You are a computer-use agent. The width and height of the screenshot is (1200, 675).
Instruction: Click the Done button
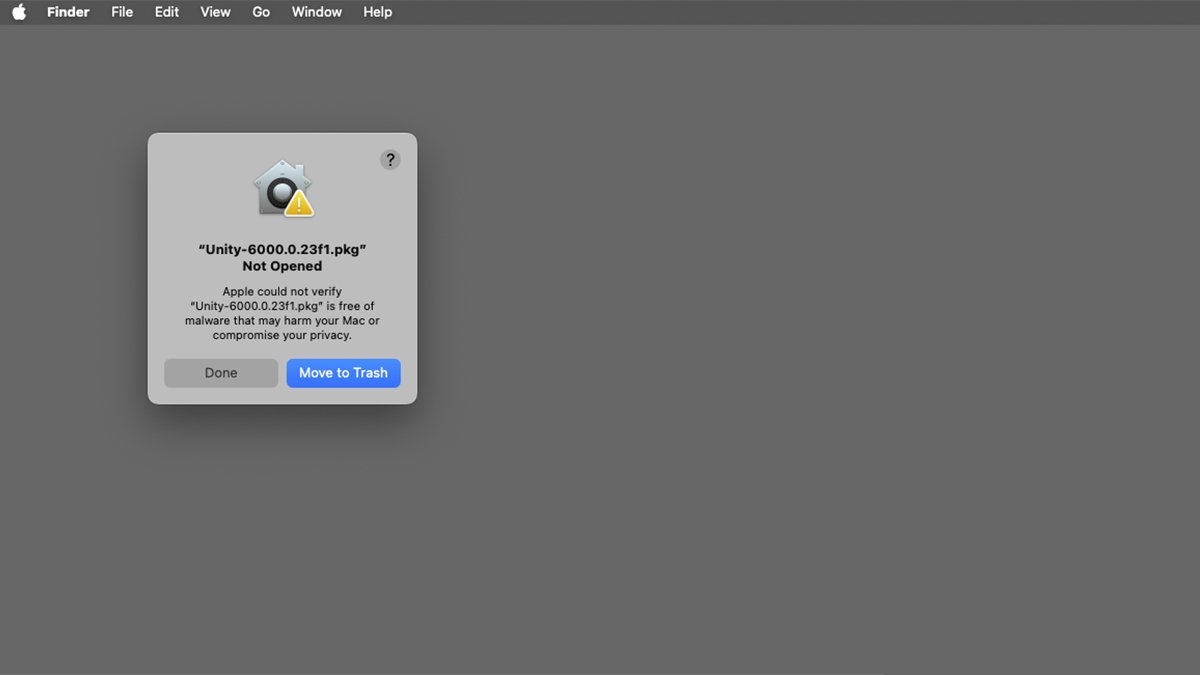[x=221, y=373]
